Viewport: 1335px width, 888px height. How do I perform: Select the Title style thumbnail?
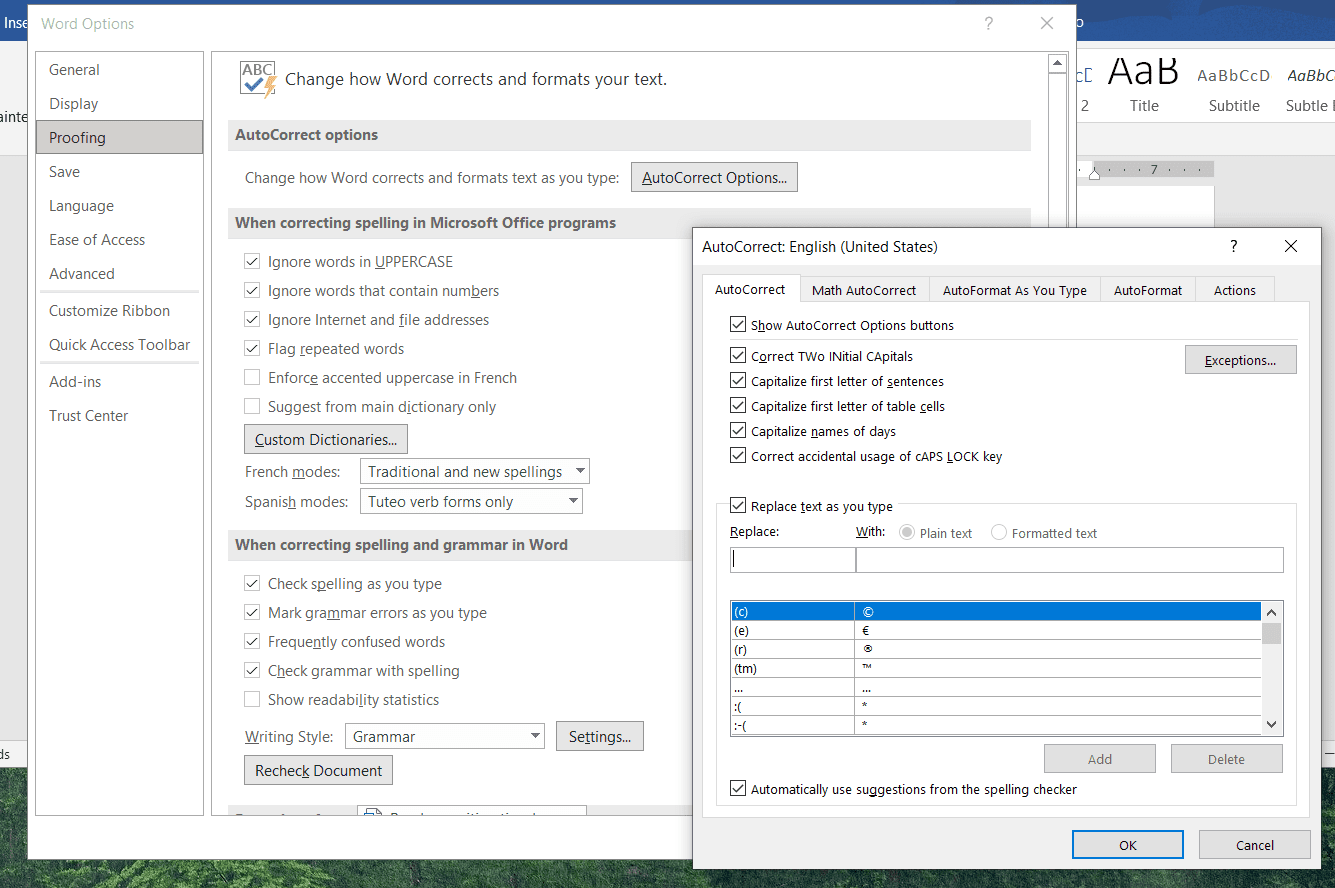click(1144, 84)
